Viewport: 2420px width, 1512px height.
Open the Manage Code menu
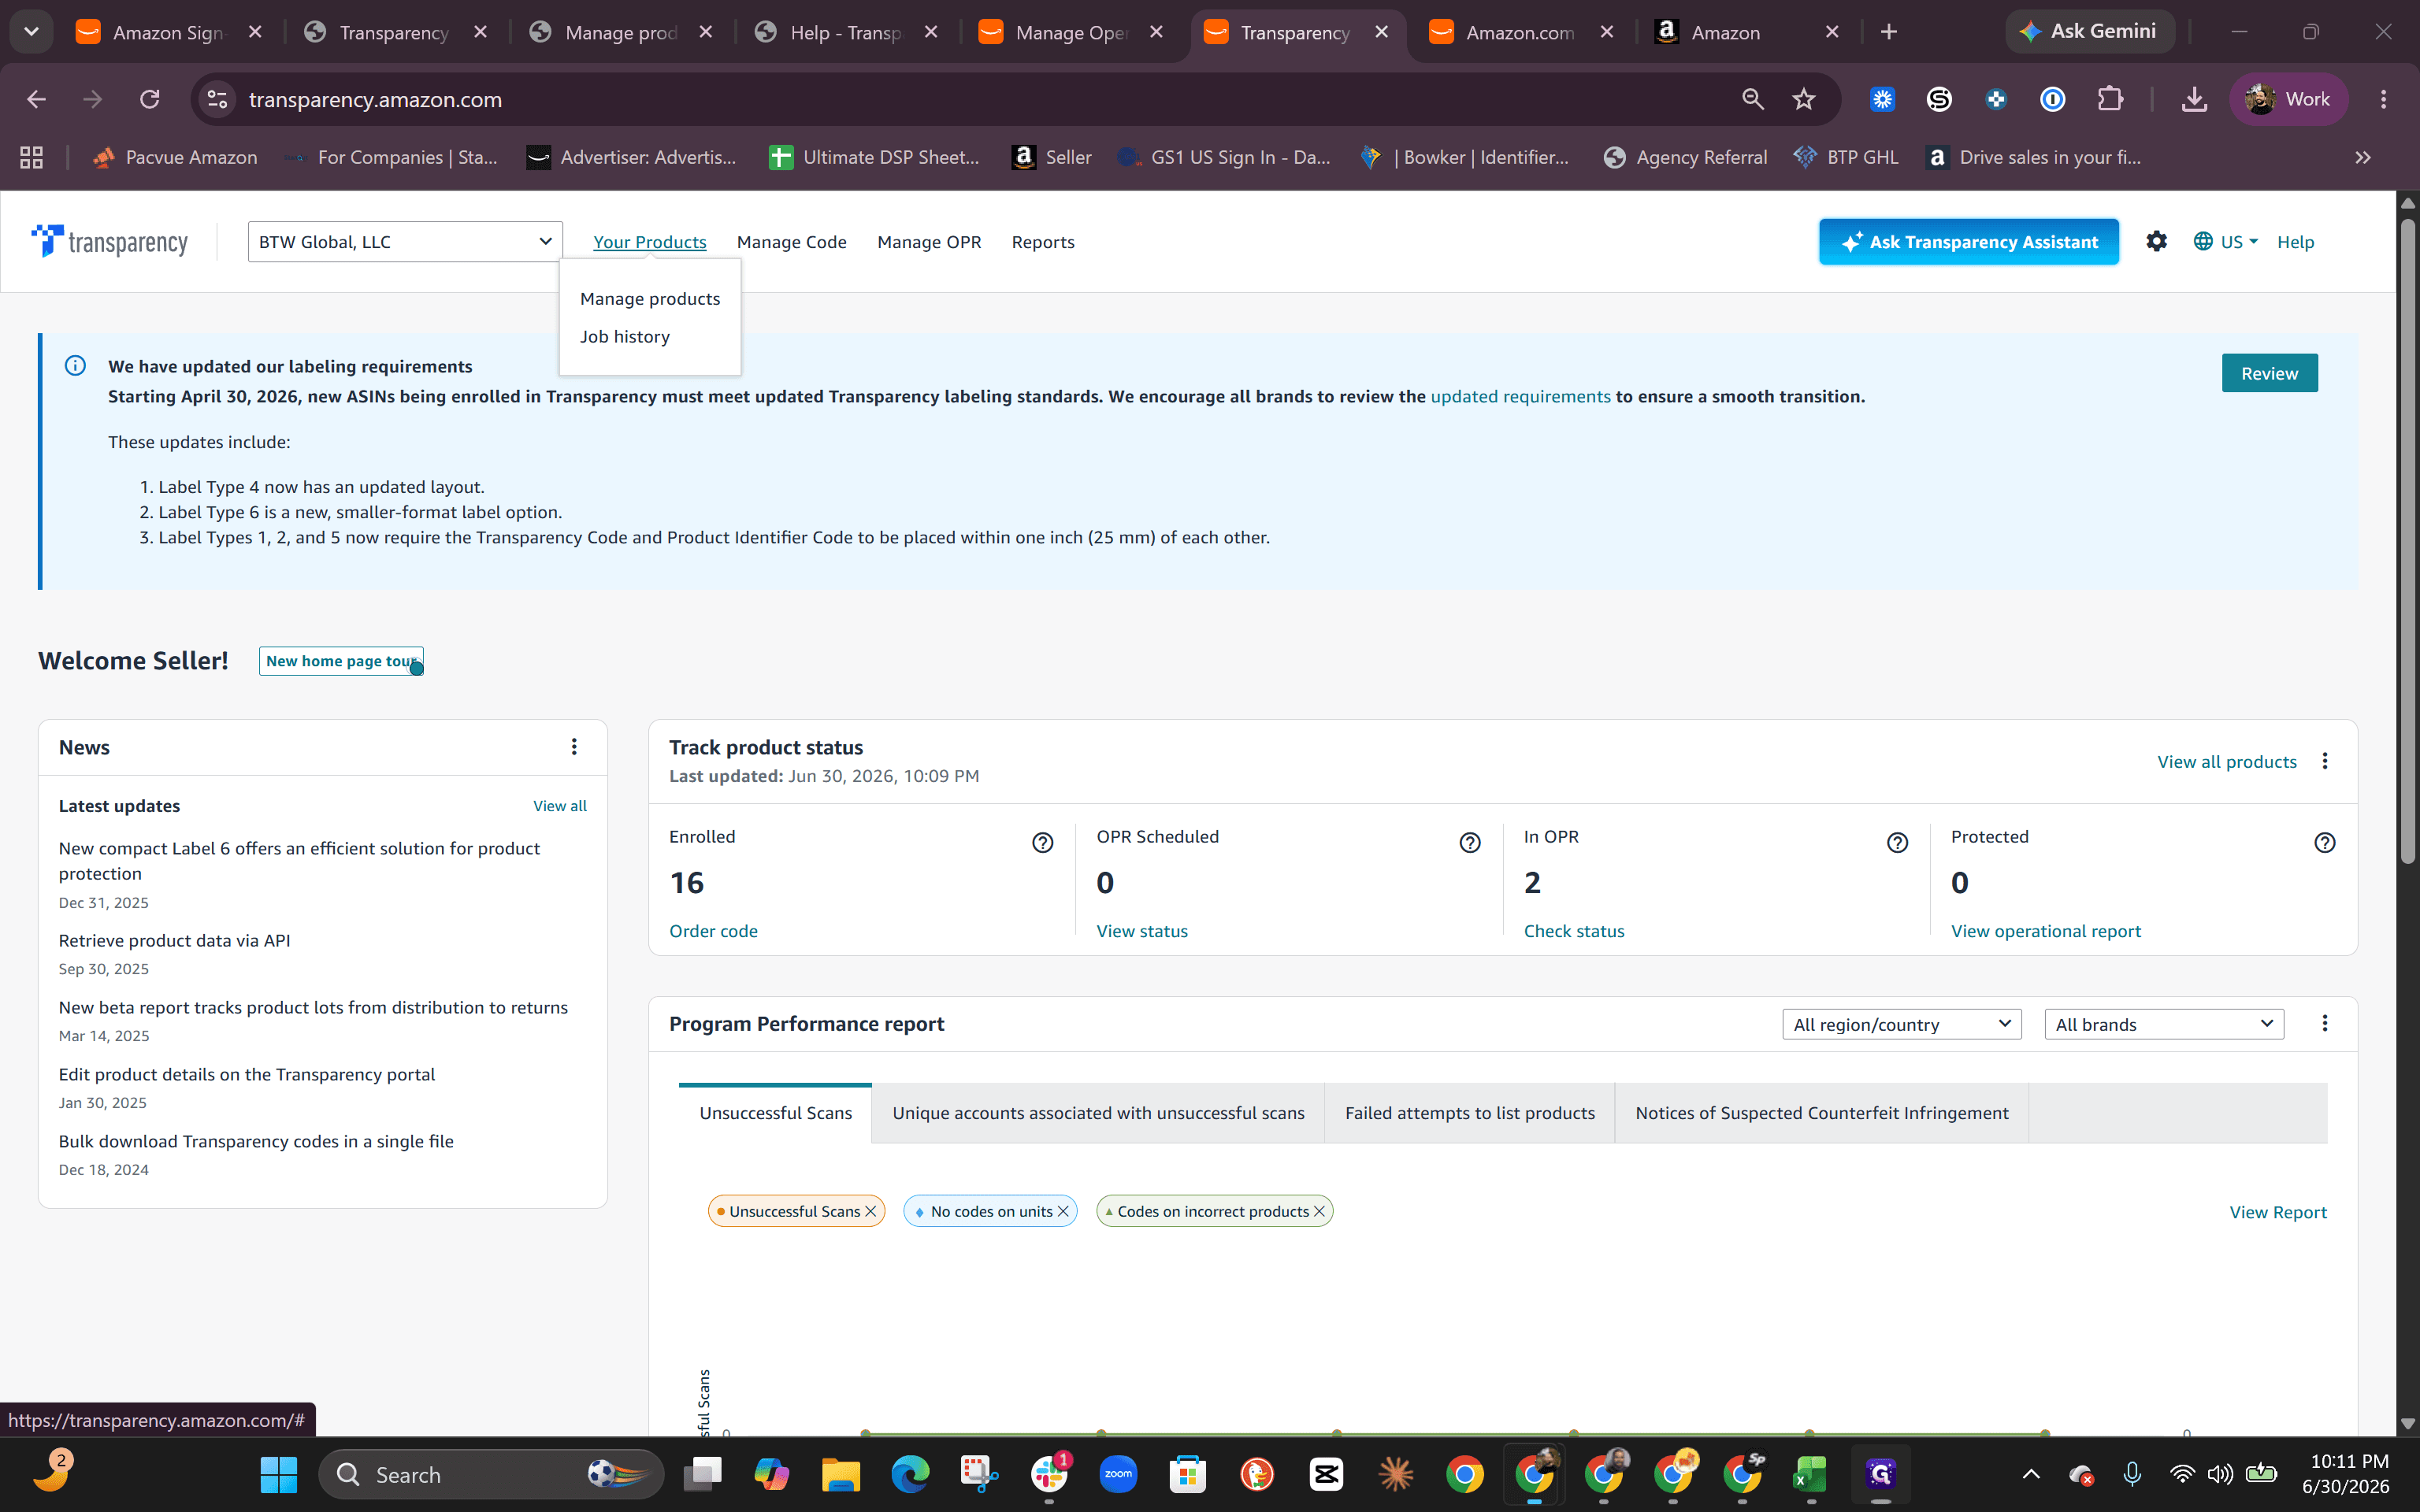791,241
